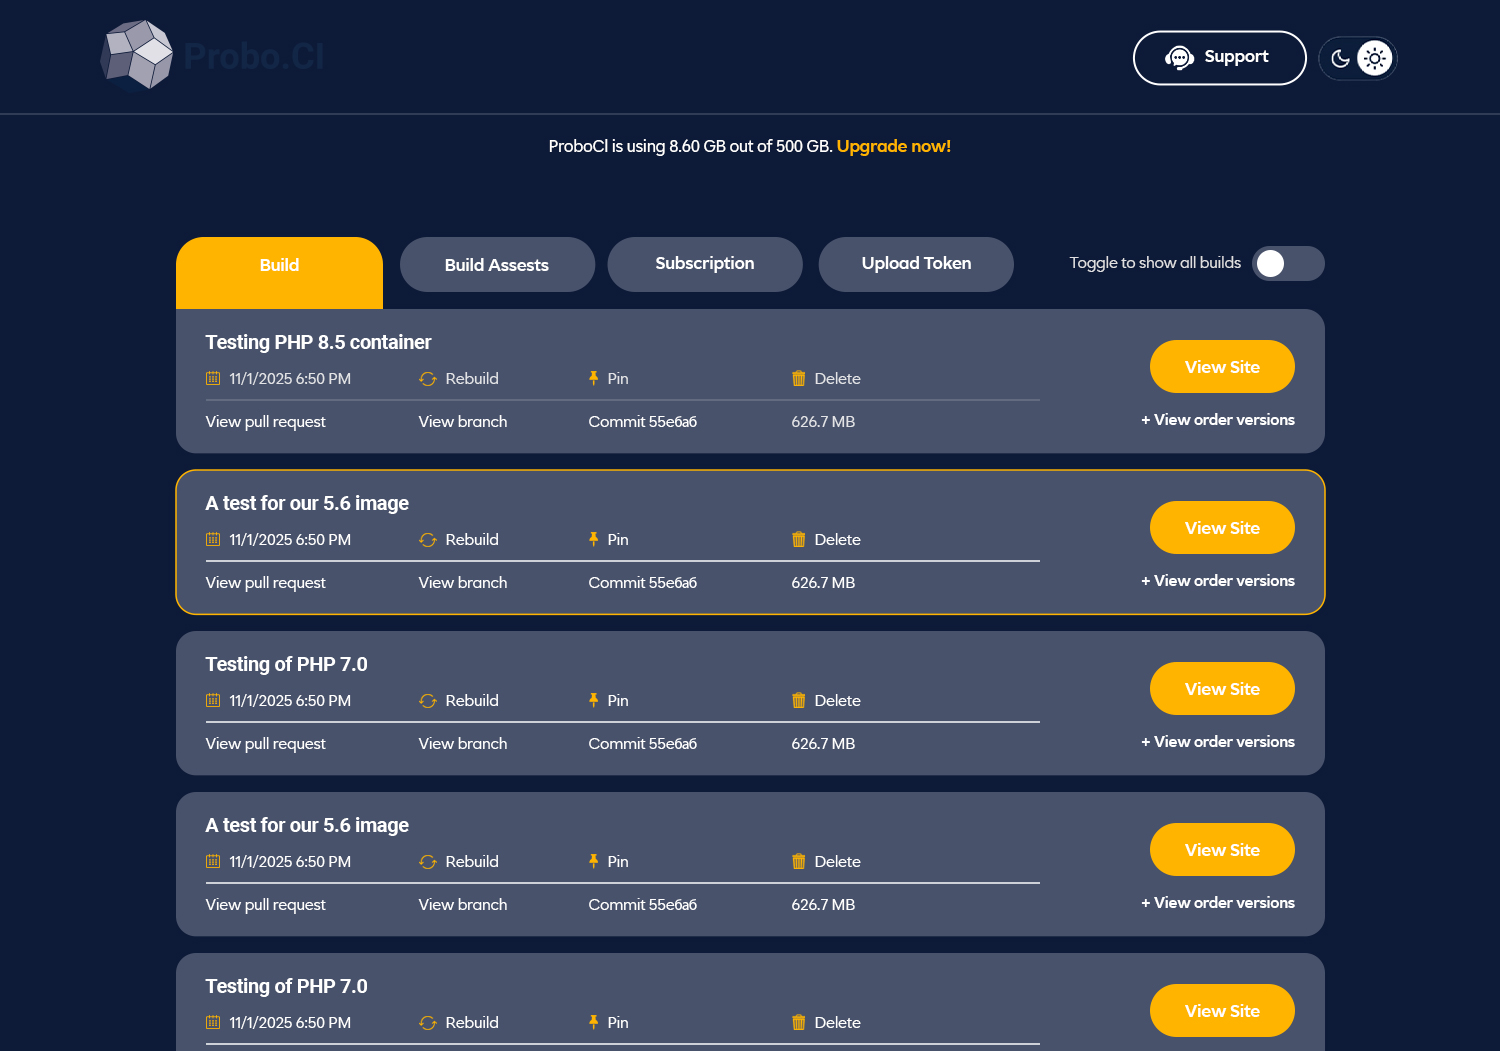Click Pin icon on highlighted 5.6 image build
The height and width of the screenshot is (1051, 1500).
(x=594, y=539)
